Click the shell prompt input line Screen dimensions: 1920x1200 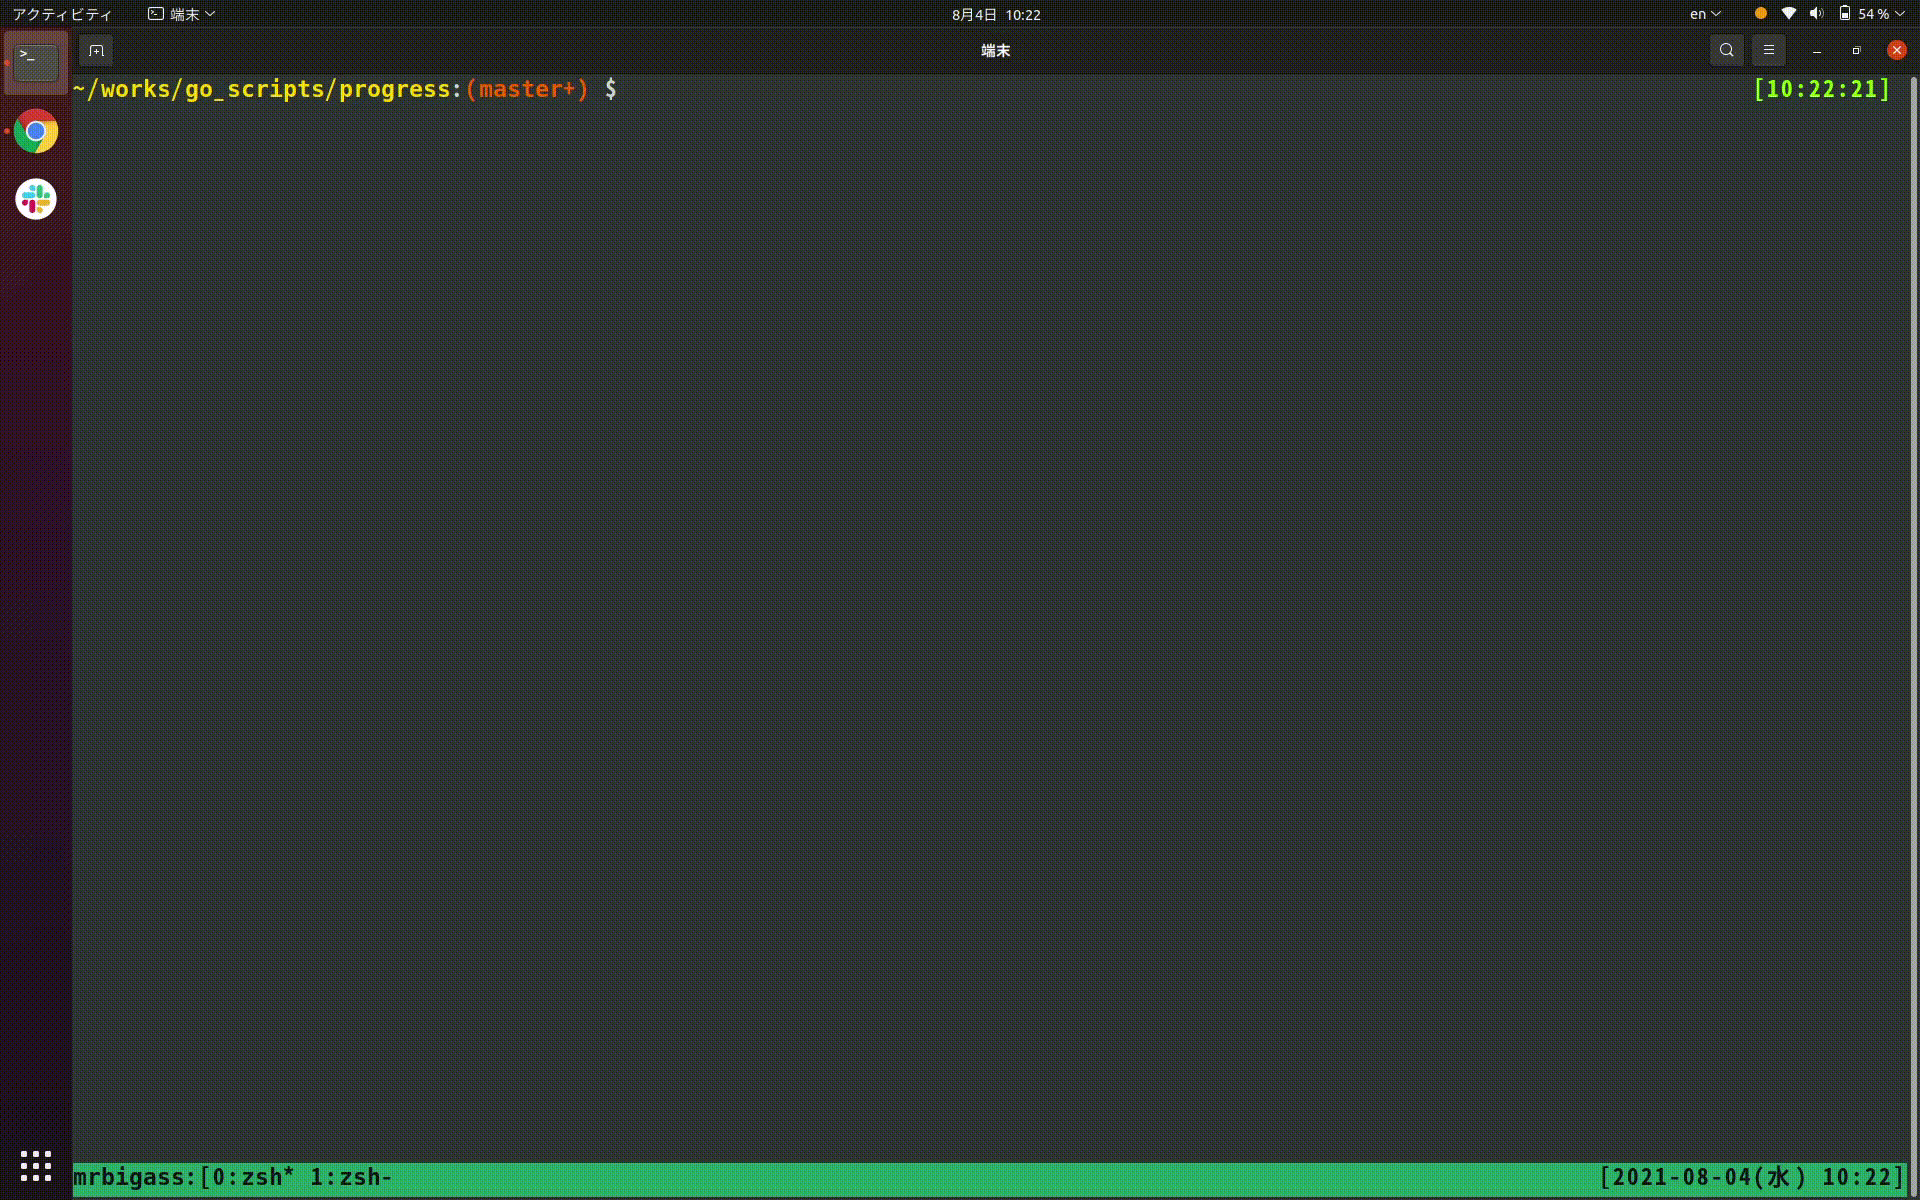(x=700, y=89)
